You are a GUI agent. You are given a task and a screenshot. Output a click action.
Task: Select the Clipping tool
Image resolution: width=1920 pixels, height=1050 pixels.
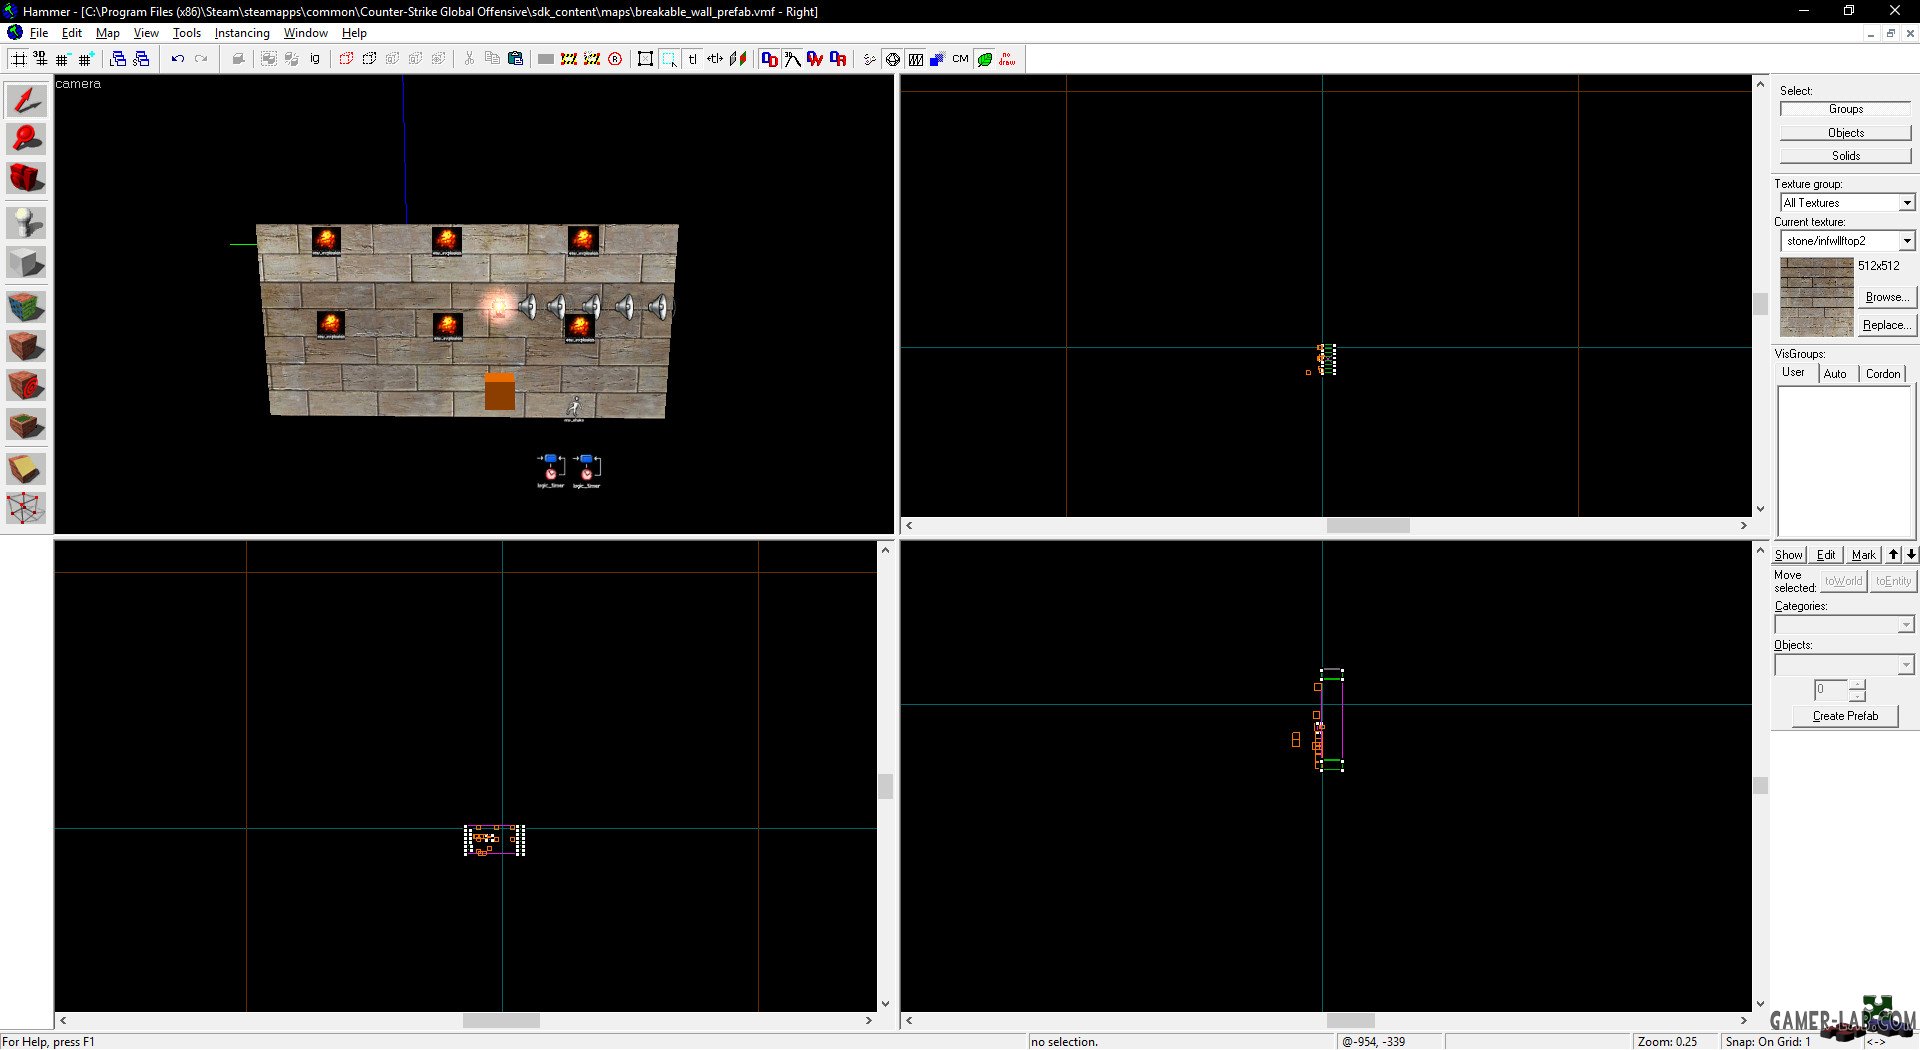pyautogui.click(x=26, y=468)
